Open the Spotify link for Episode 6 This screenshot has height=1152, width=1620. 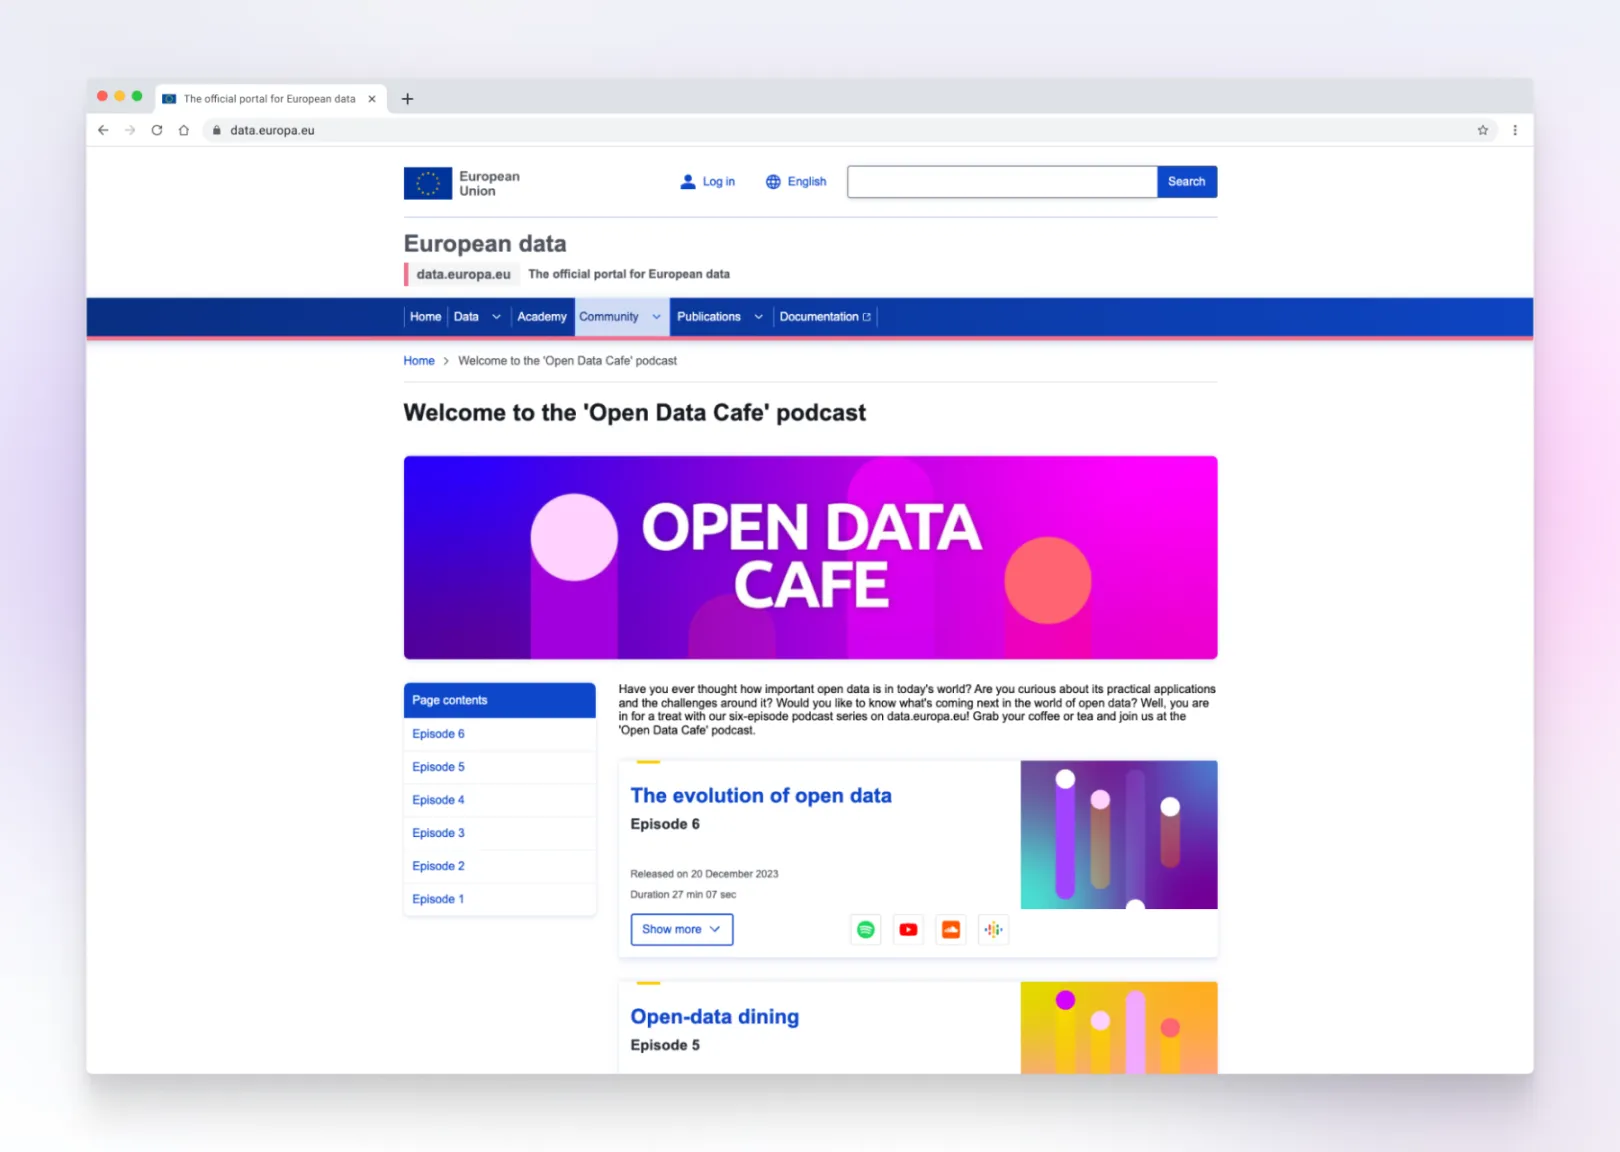(x=866, y=930)
